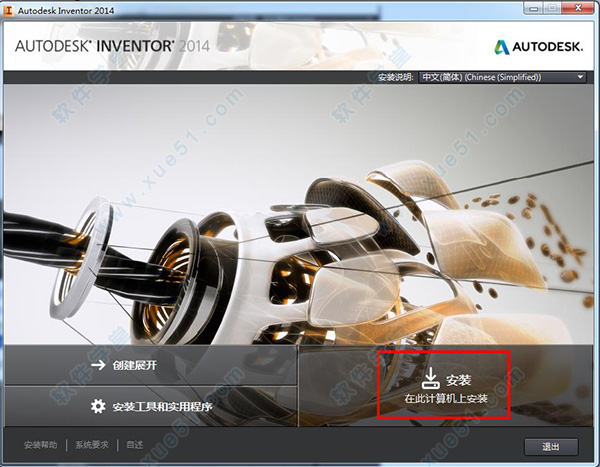Screen dimensions: 600x467
Task: Open the 安装说明 language dropdown
Action: tap(502, 77)
